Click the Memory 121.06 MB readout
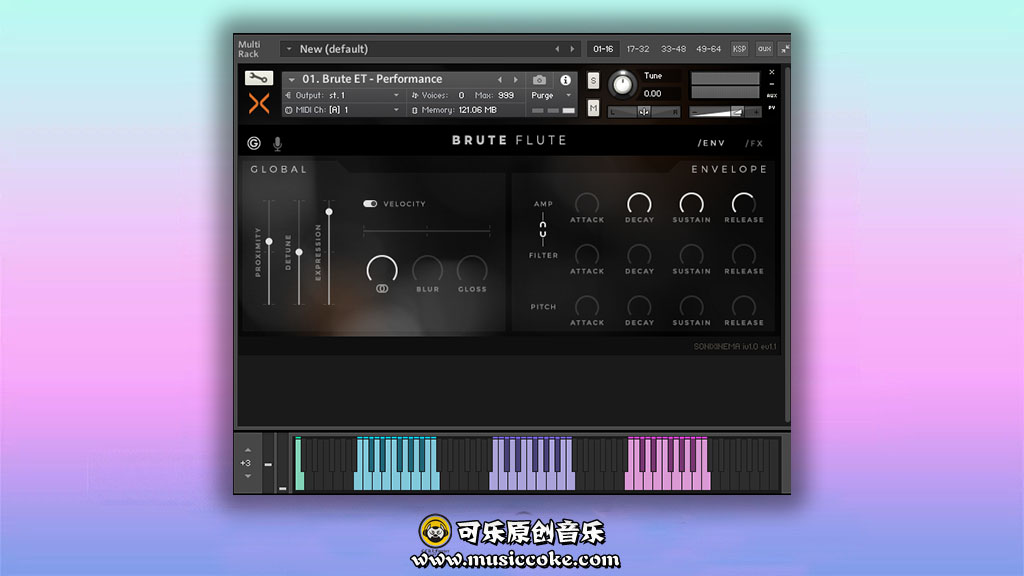Screen dimensions: 1024x576 (477, 110)
